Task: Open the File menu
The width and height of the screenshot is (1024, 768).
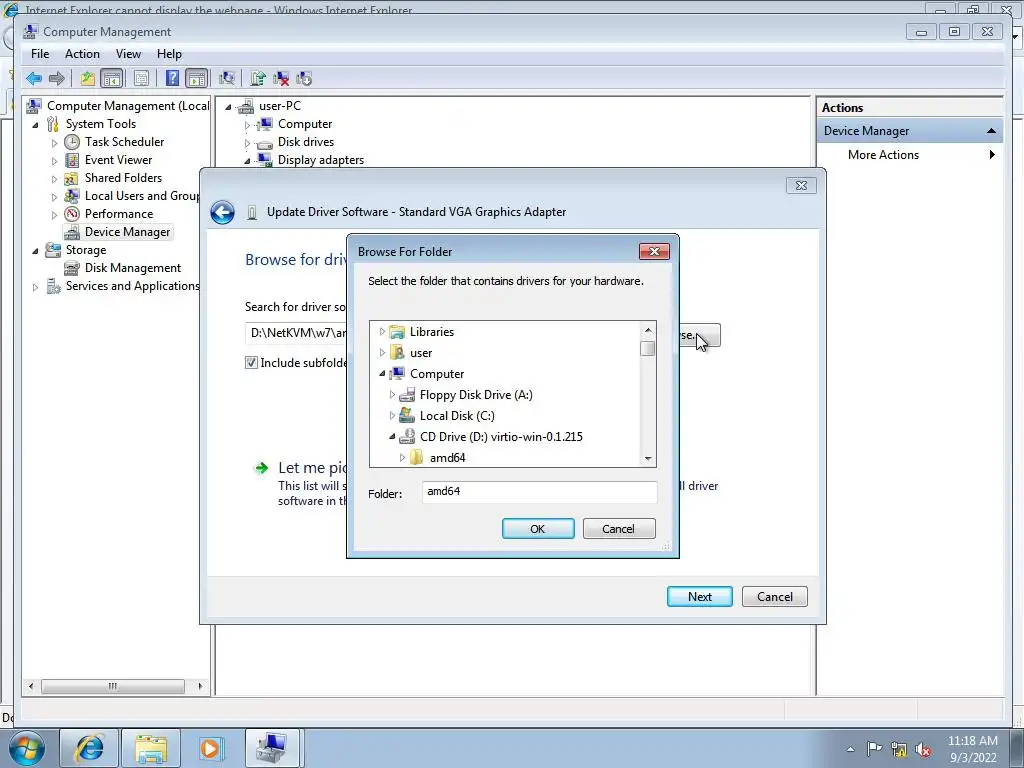Action: pyautogui.click(x=40, y=54)
